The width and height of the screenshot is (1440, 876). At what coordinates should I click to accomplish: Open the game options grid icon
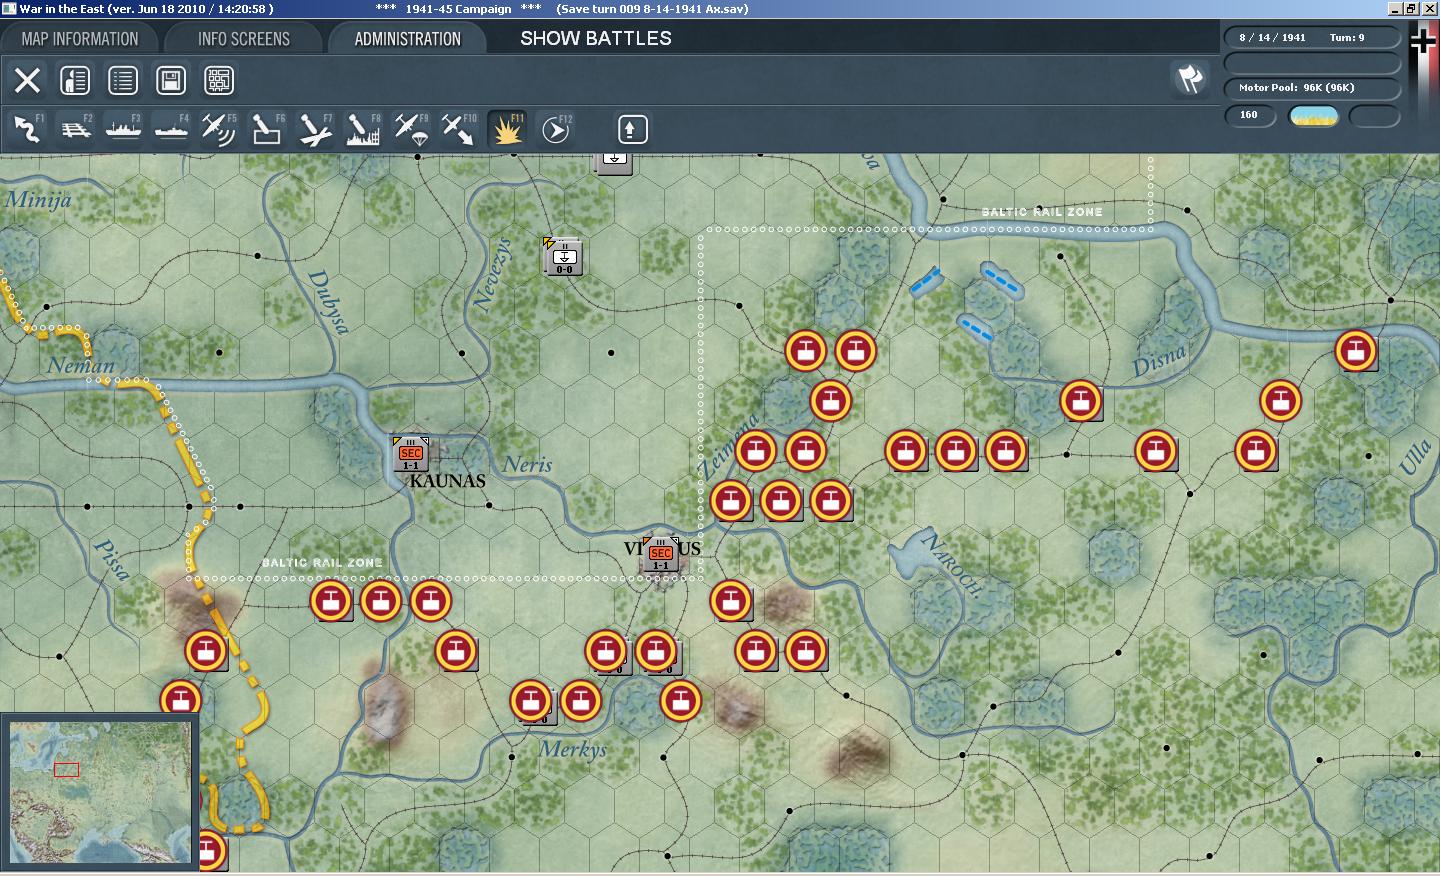(x=219, y=80)
